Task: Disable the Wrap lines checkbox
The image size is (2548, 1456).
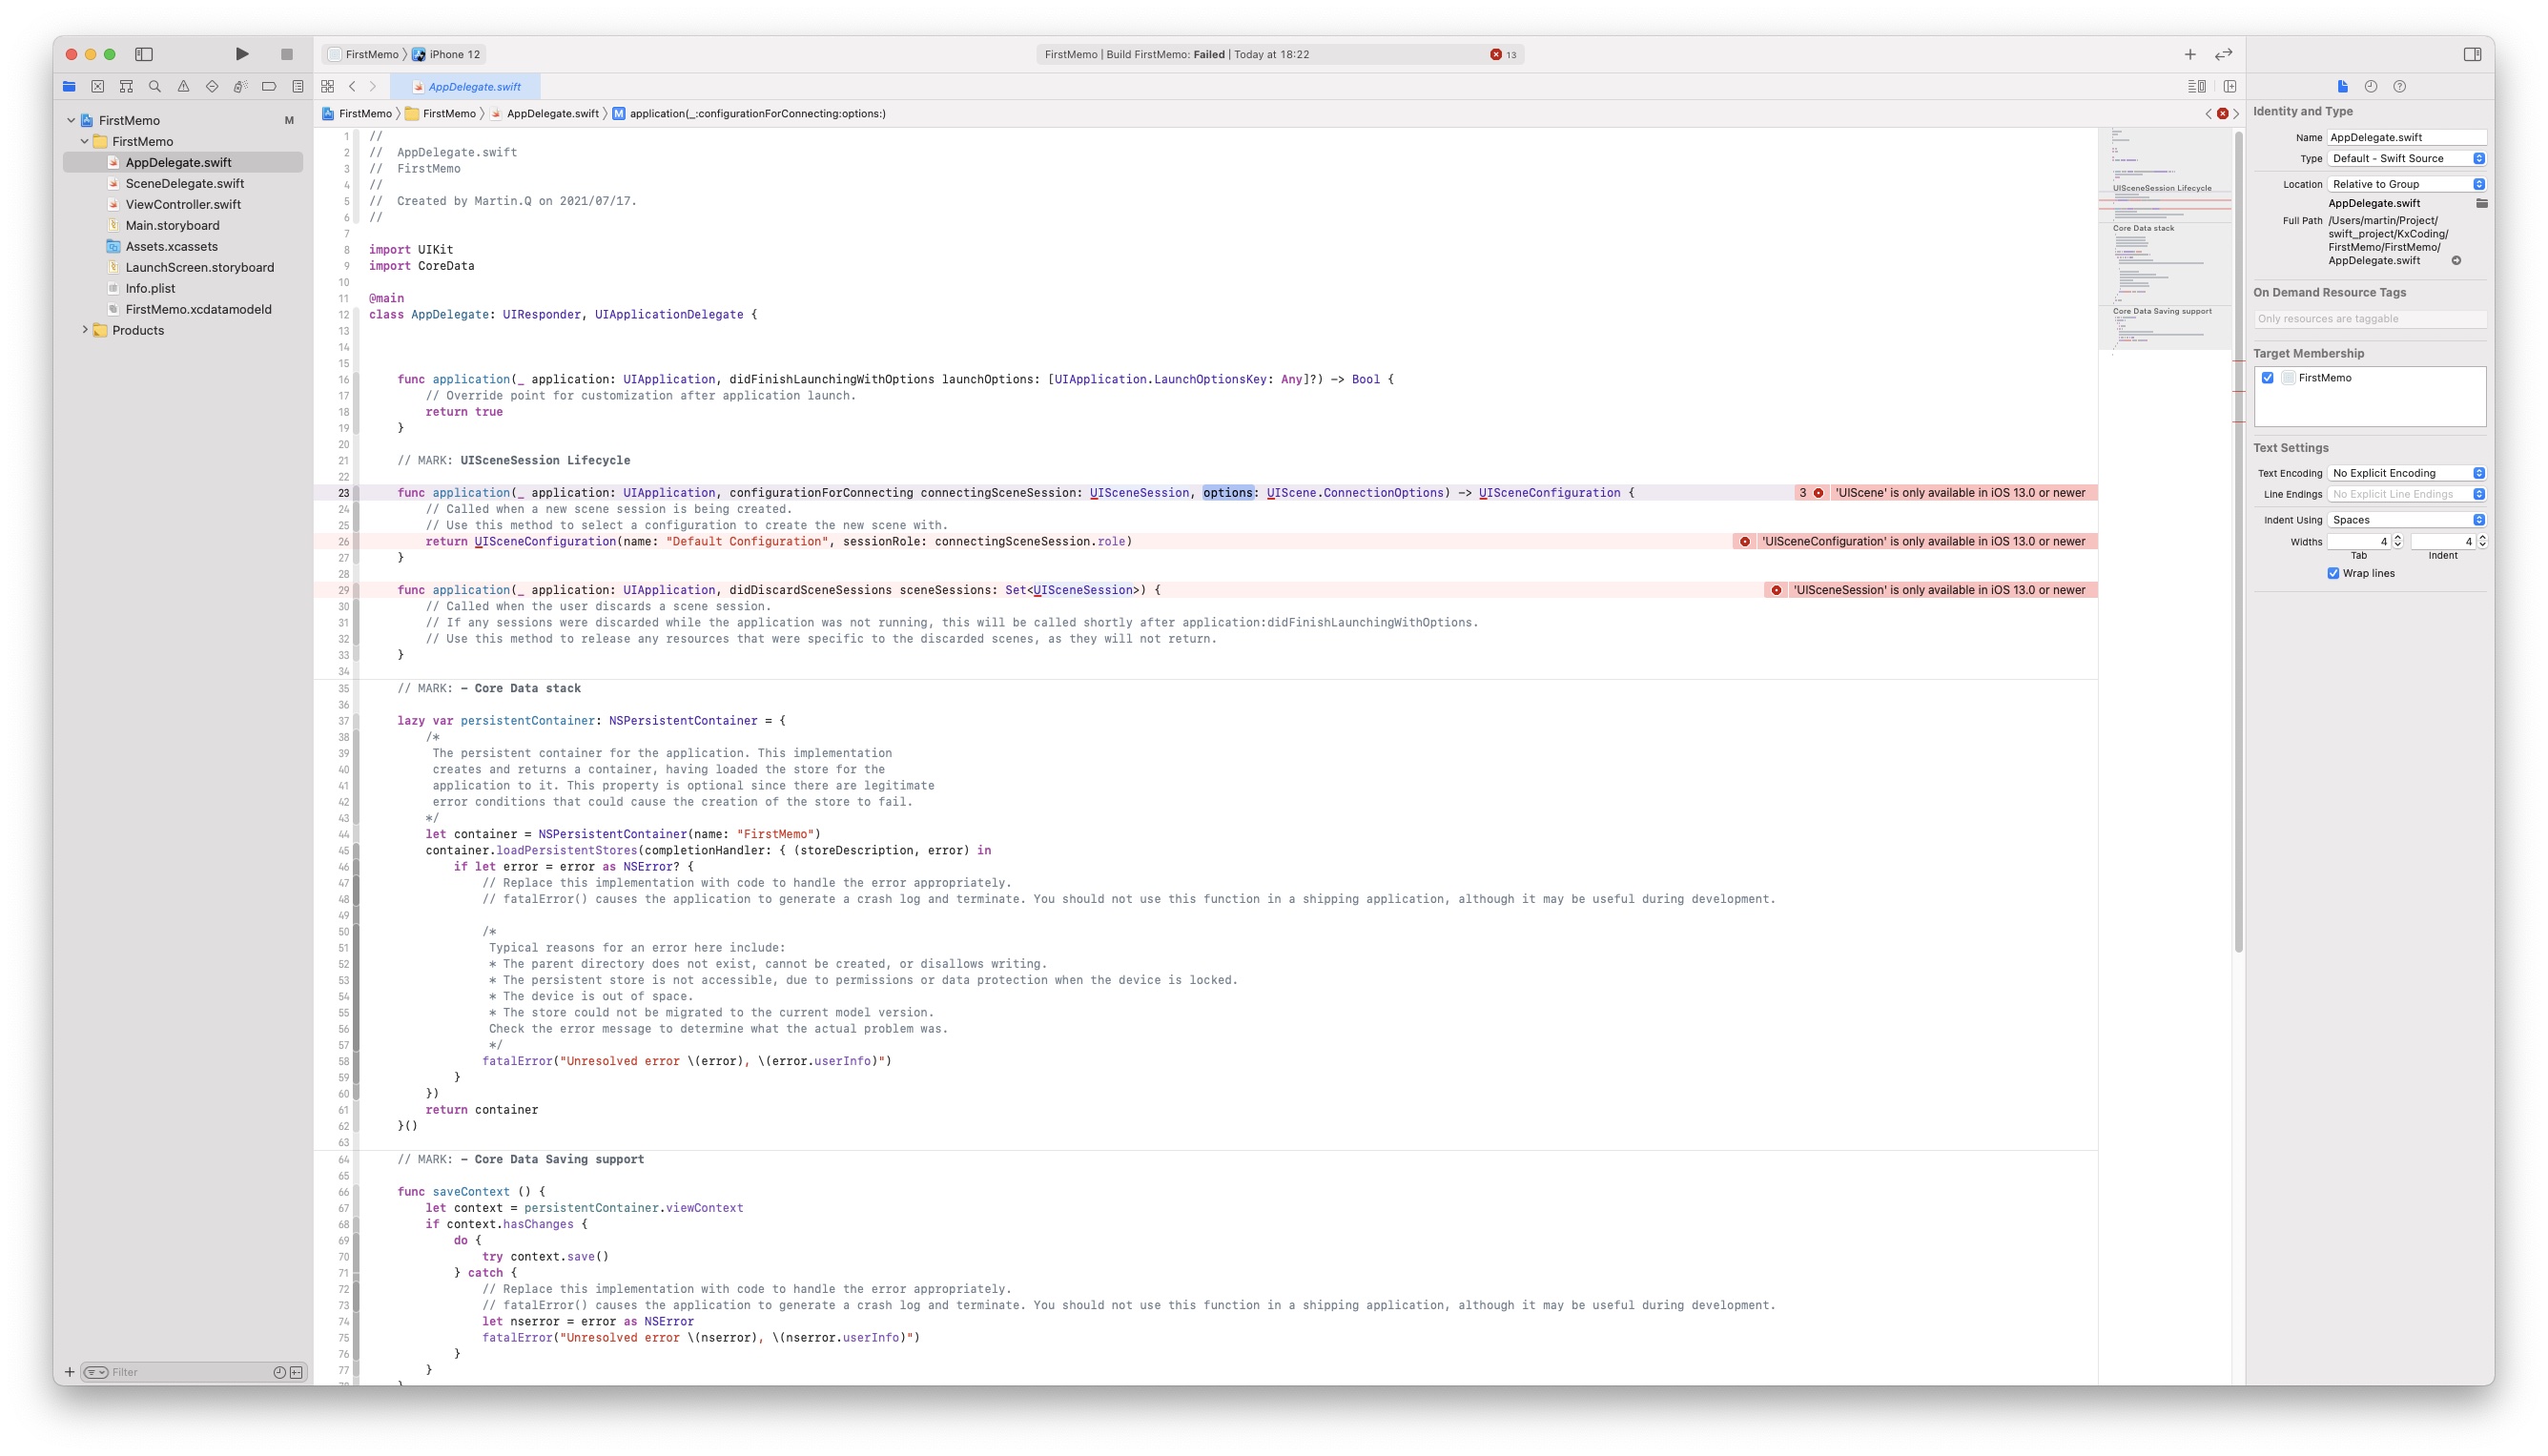Action: pos(2333,574)
